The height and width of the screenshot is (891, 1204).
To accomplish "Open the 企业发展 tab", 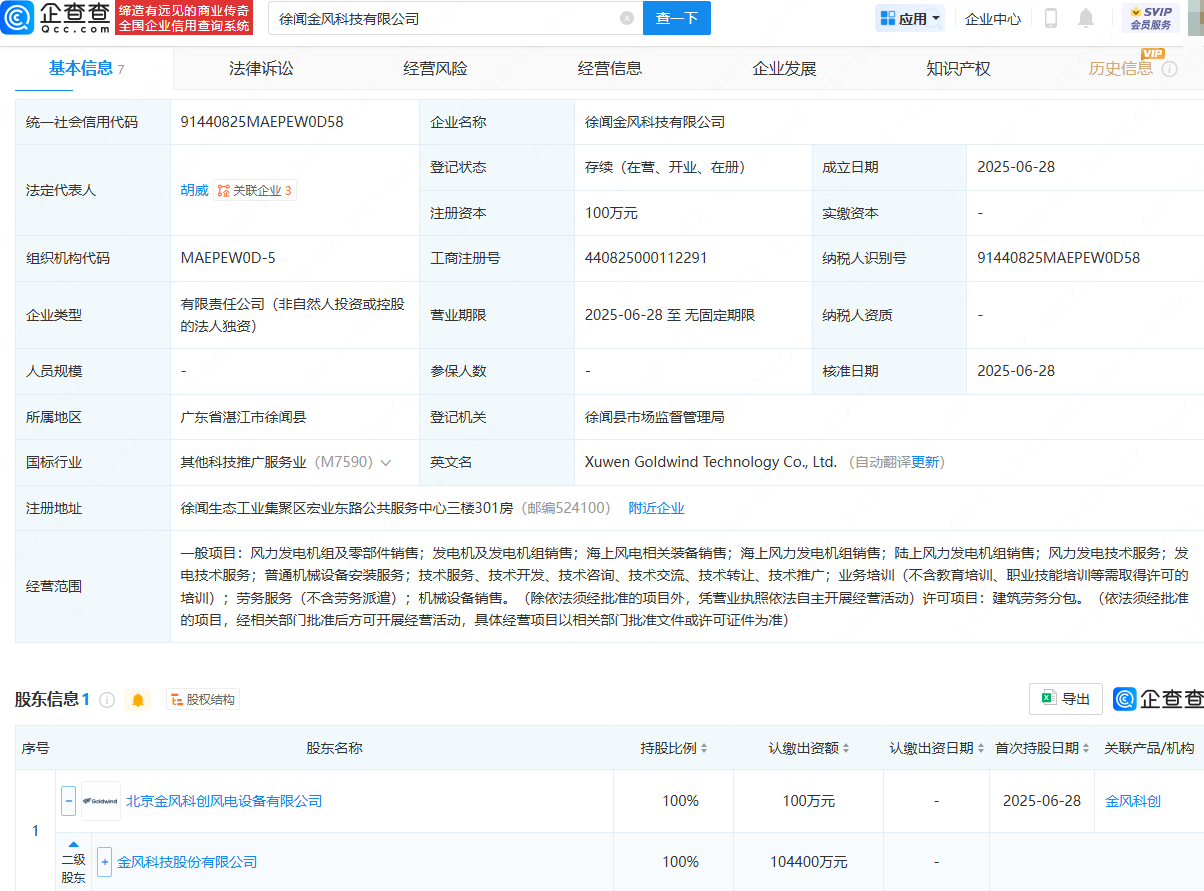I will point(785,68).
